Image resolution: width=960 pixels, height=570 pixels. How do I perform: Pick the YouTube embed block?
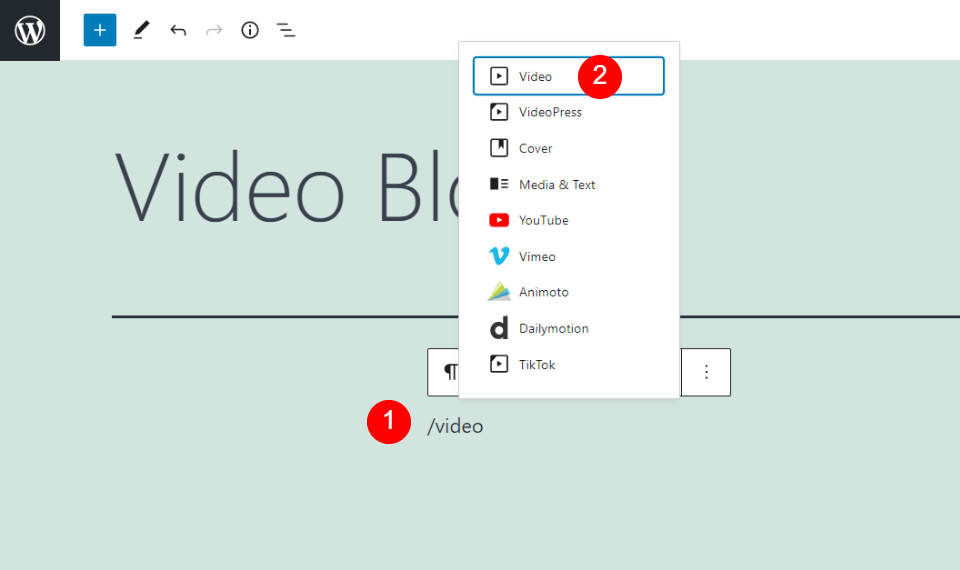(568, 220)
